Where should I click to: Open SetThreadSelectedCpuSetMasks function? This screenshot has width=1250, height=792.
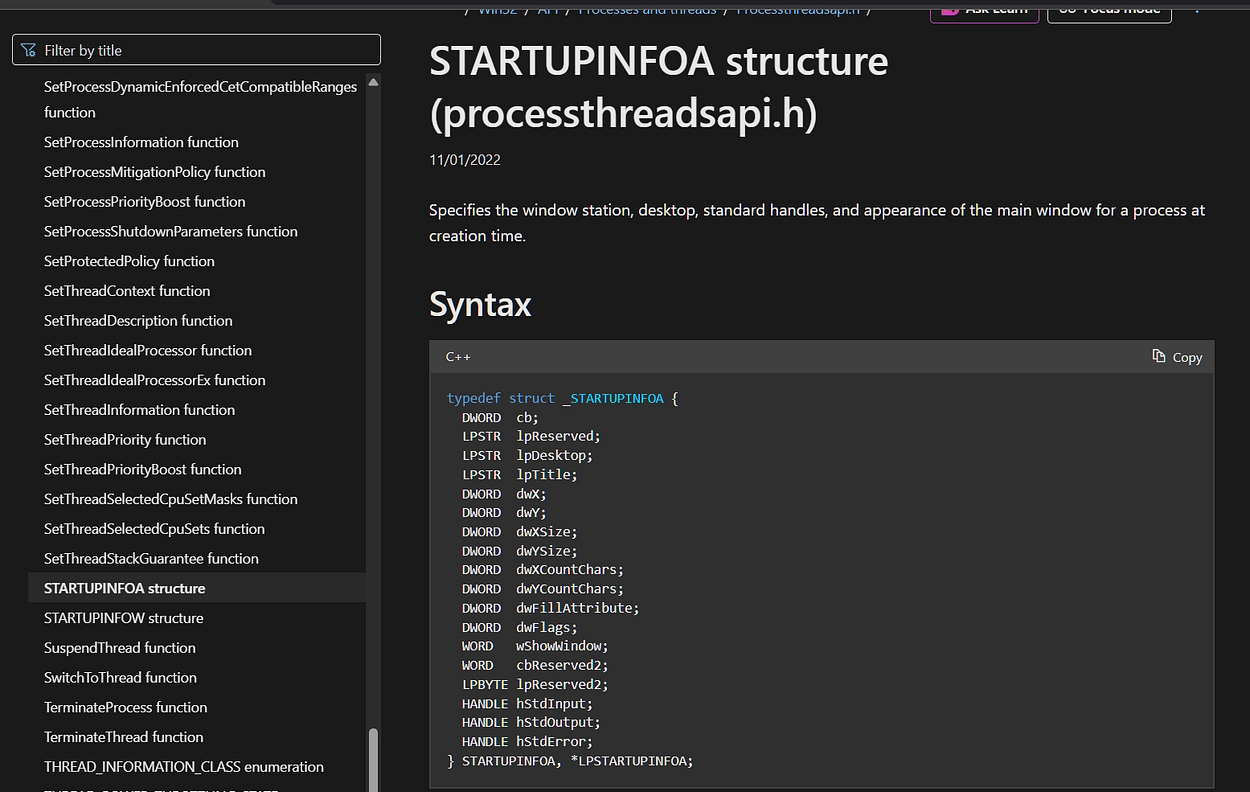171,499
